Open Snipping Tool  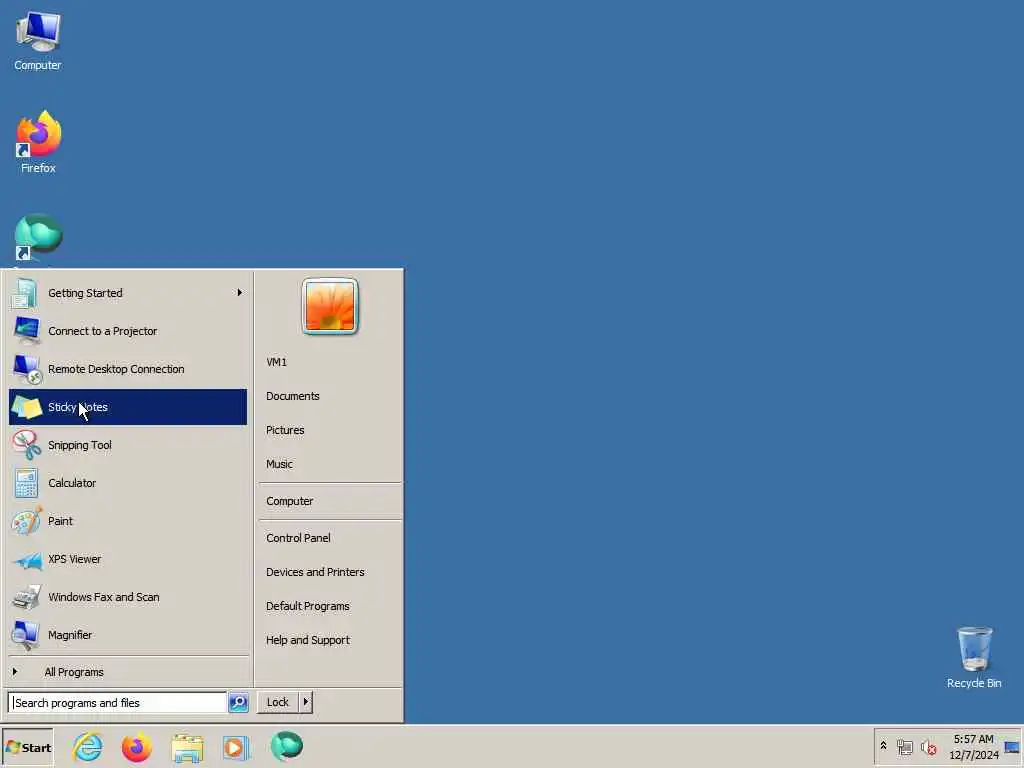[128, 445]
